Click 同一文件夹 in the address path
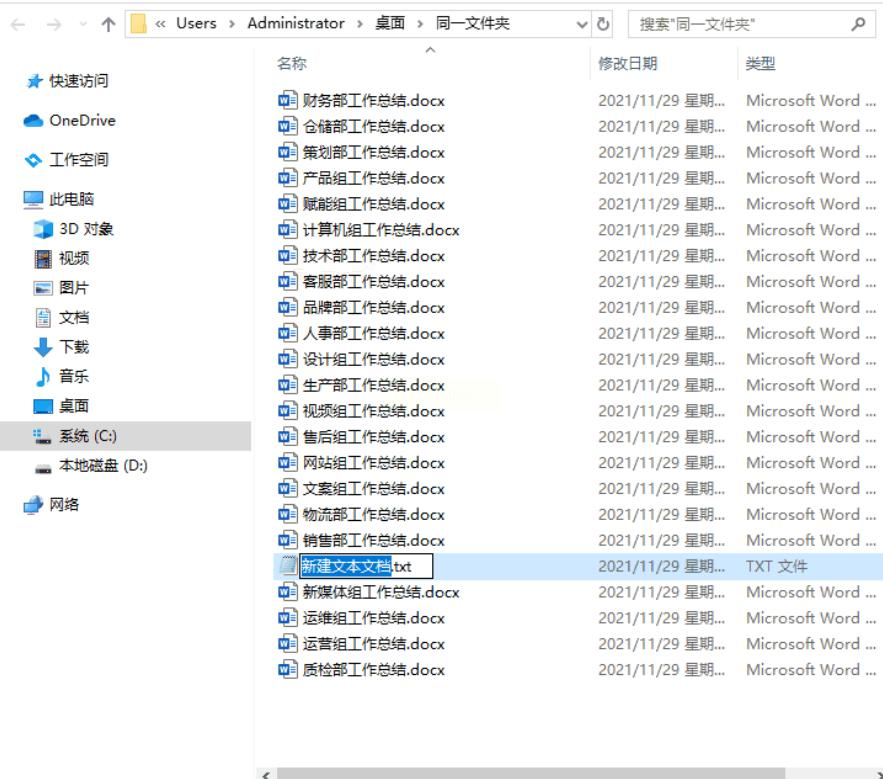Viewport: 883px width, 779px height. pos(472,23)
